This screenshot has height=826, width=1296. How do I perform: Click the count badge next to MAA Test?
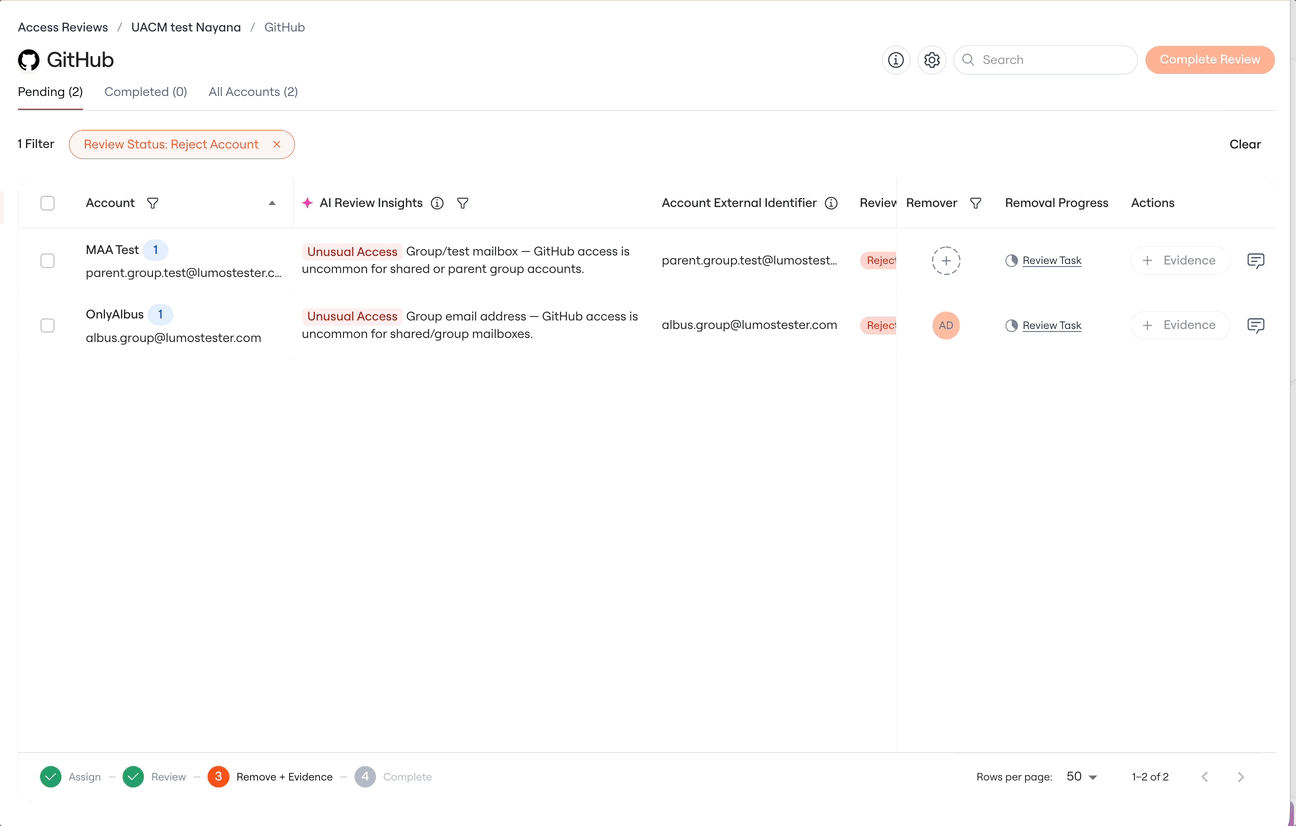pos(156,250)
